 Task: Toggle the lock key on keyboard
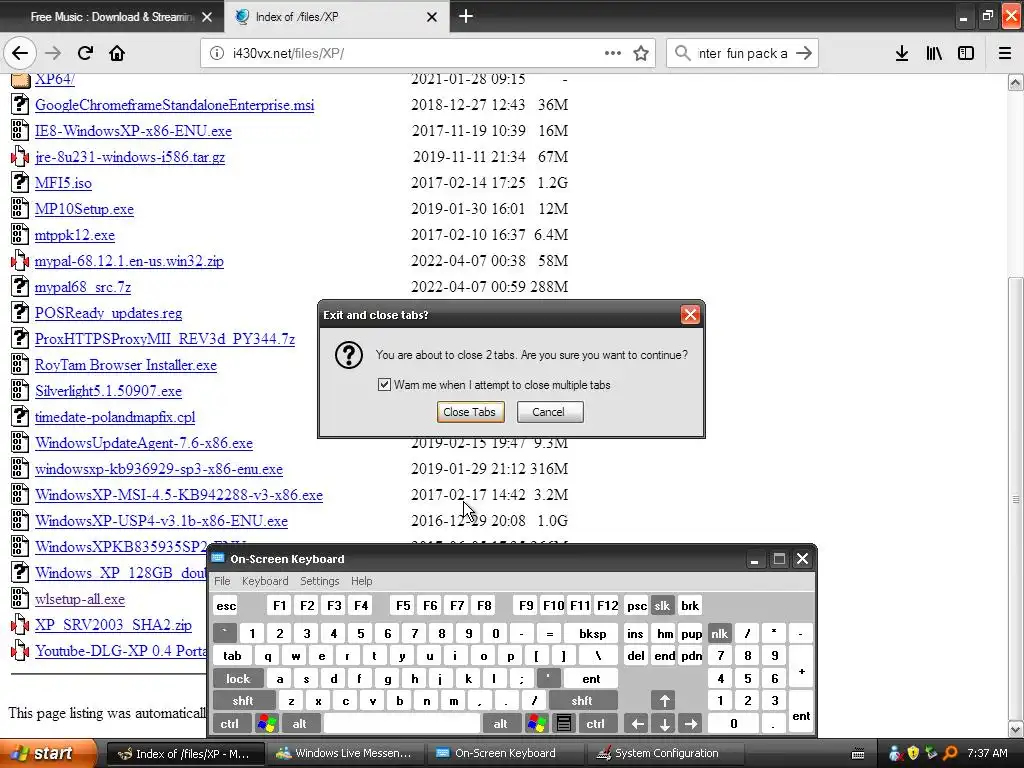pyautogui.click(x=238, y=679)
